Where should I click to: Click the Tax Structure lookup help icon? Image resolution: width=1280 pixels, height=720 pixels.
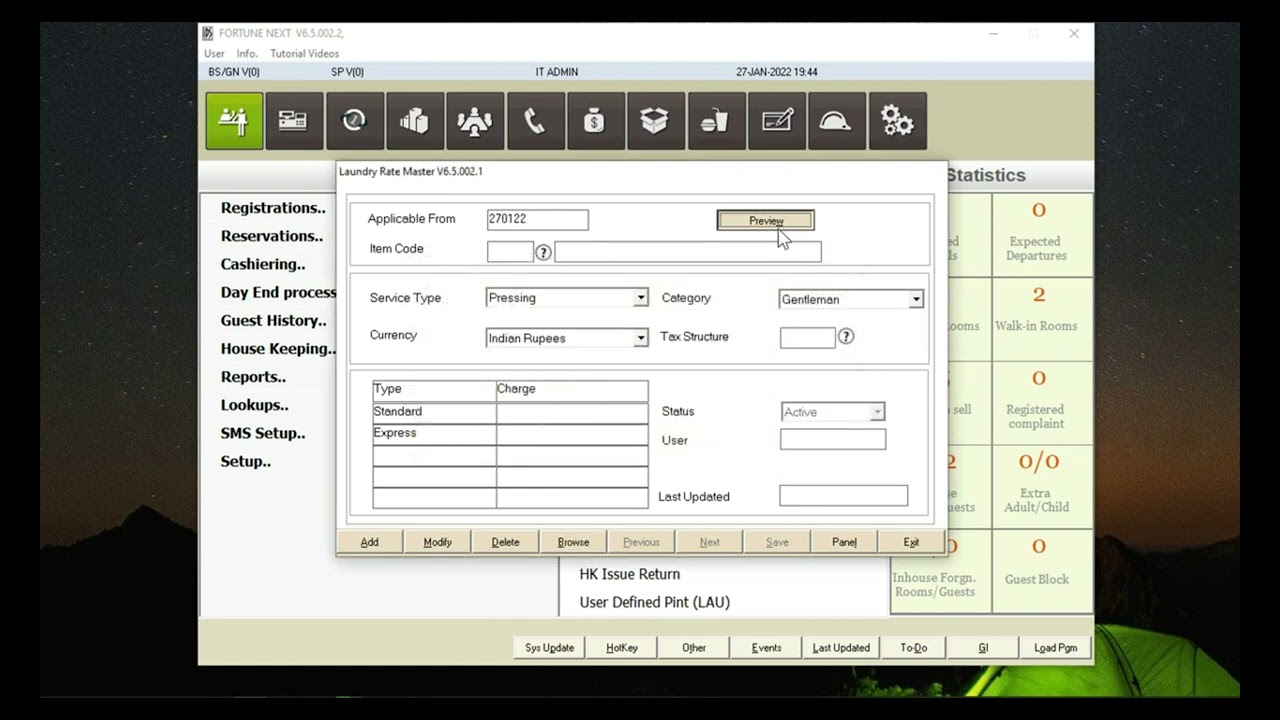click(846, 337)
